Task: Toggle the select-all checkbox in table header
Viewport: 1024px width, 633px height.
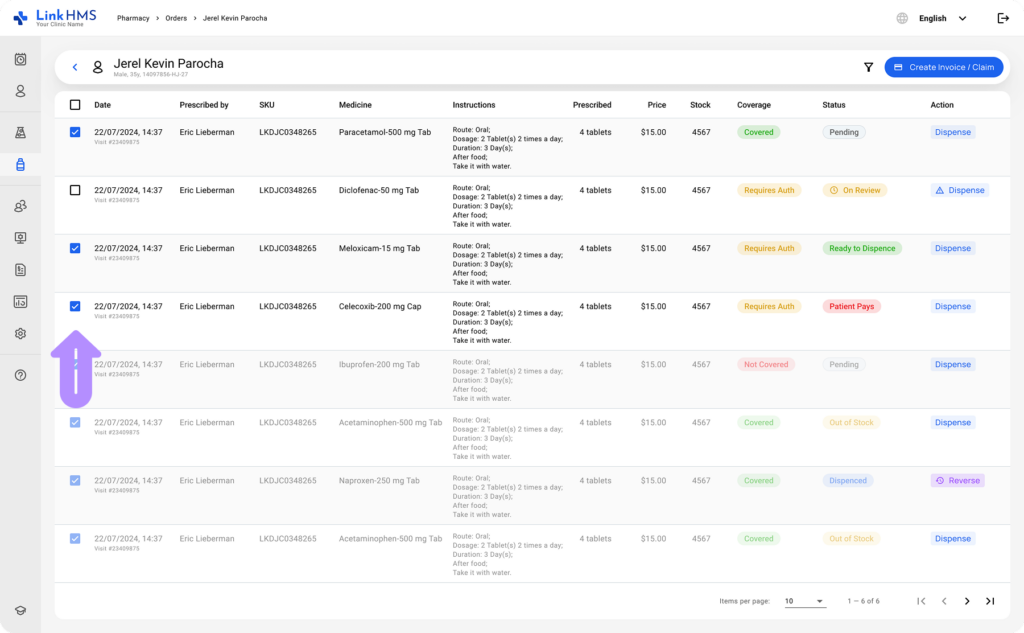Action: click(x=75, y=105)
